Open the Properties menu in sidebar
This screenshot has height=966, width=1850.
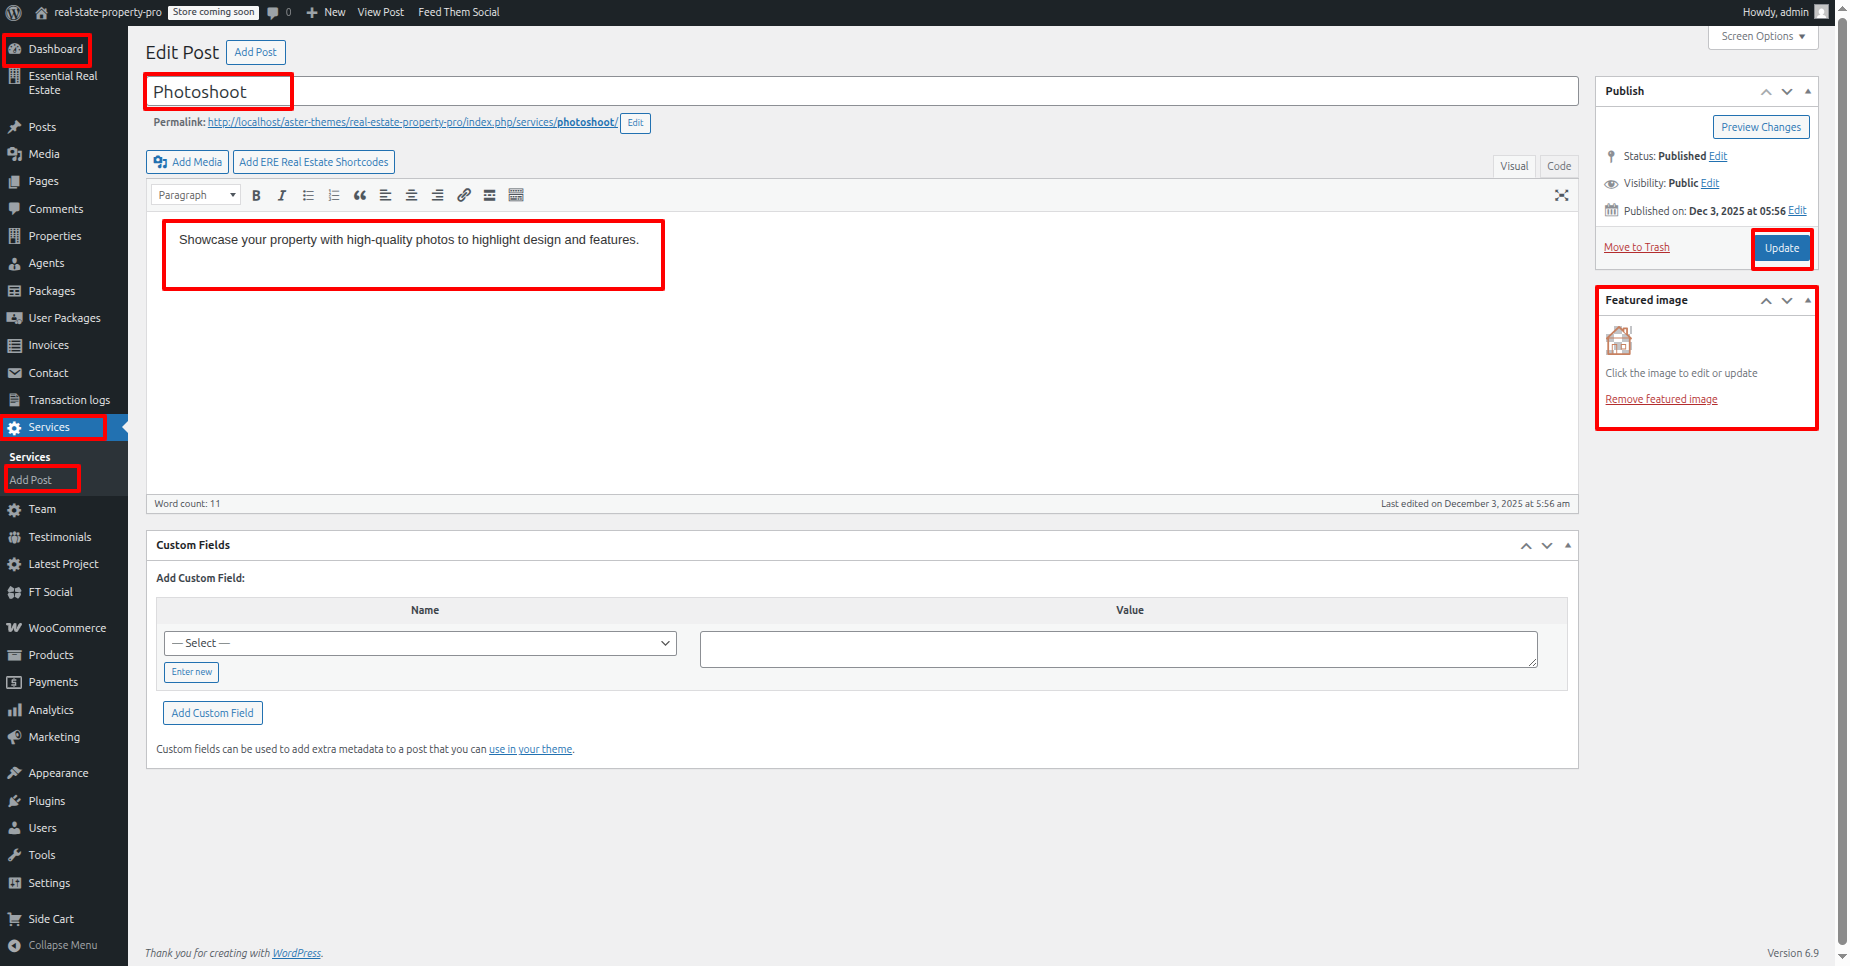[x=55, y=236]
